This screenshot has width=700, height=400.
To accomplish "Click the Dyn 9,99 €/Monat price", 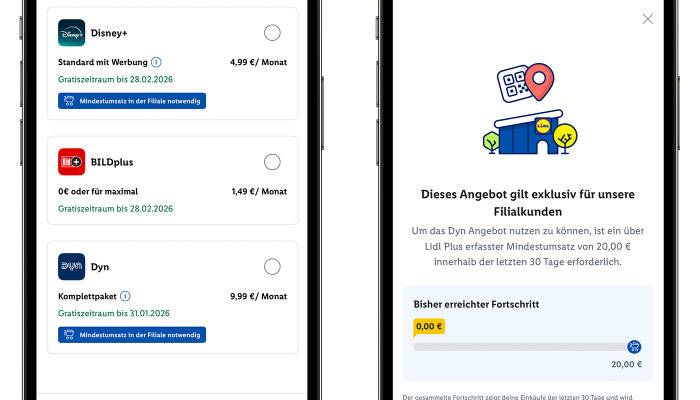I will click(x=259, y=296).
